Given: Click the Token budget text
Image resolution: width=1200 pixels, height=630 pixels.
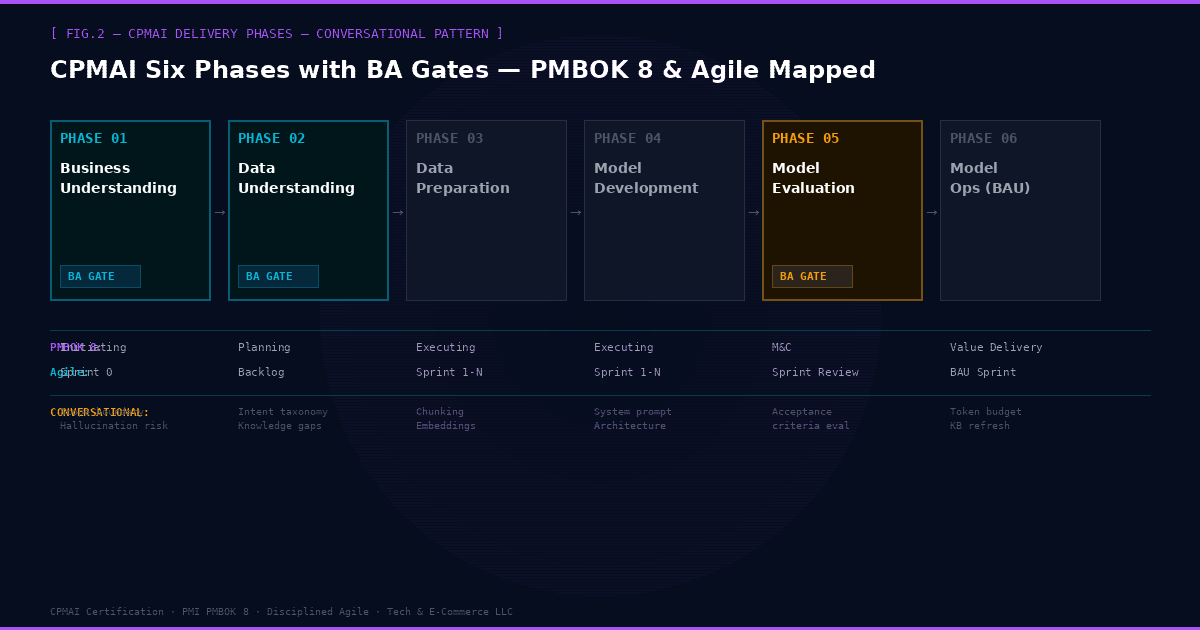Looking at the screenshot, I should point(986,412).
